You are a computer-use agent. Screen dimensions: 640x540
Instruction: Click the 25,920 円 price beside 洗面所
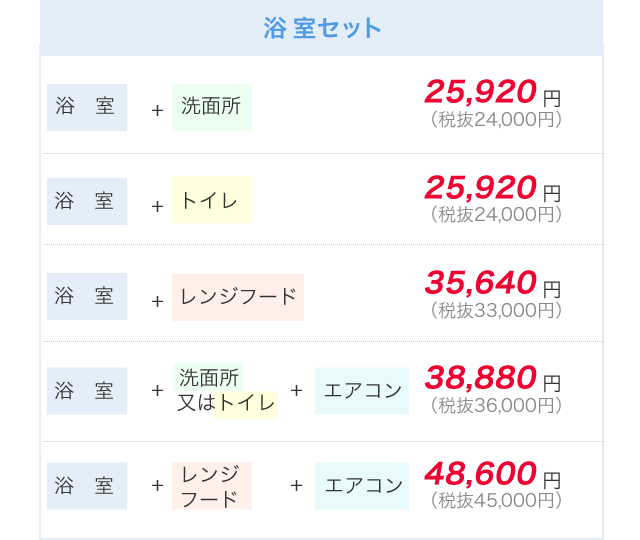point(481,92)
